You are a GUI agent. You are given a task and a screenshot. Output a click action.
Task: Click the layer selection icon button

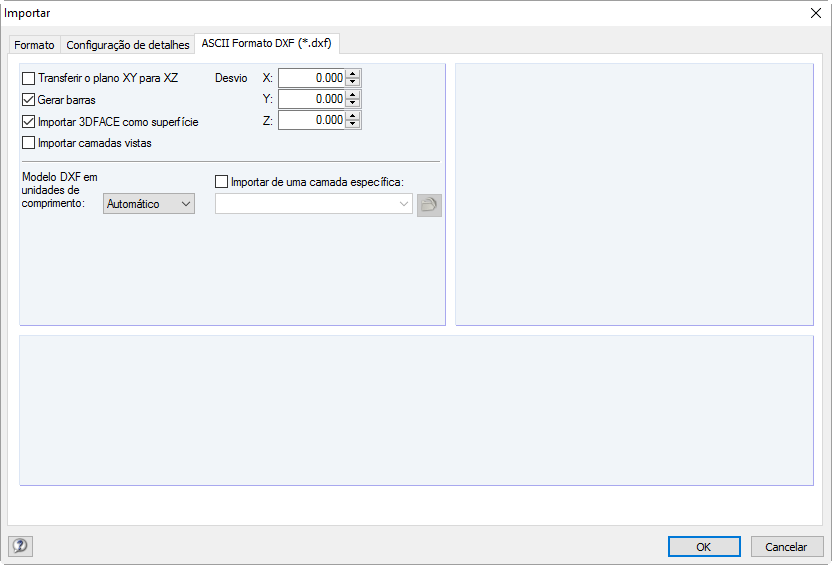pyautogui.click(x=429, y=205)
